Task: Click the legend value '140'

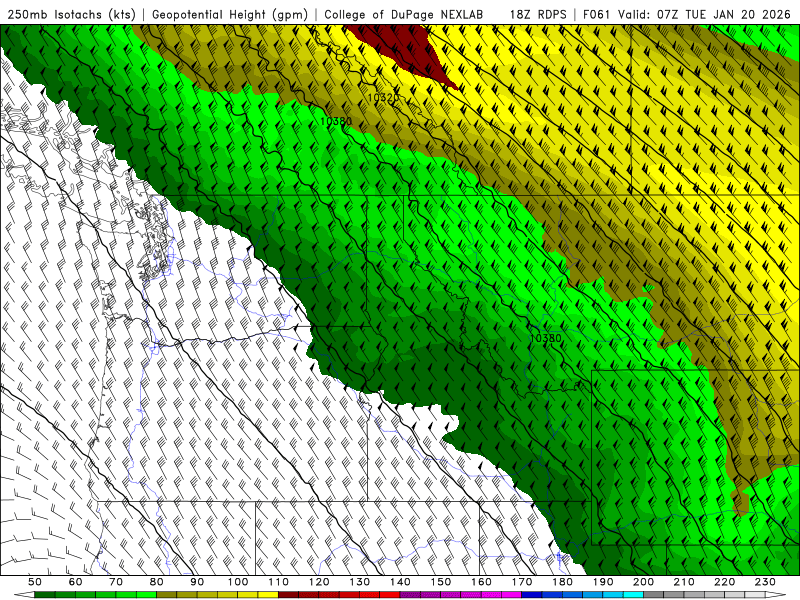Action: [400, 582]
